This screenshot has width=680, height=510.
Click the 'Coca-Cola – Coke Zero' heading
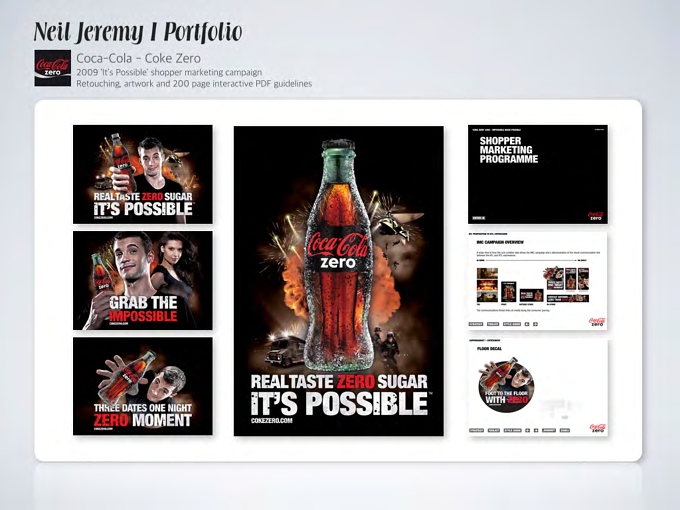click(138, 58)
